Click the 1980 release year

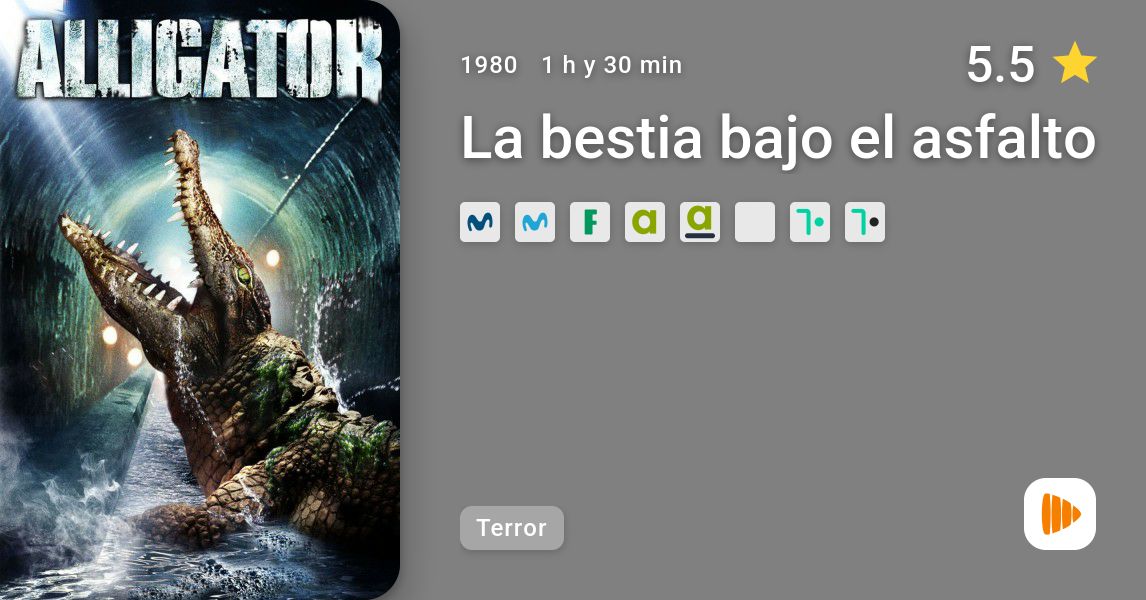click(x=489, y=65)
